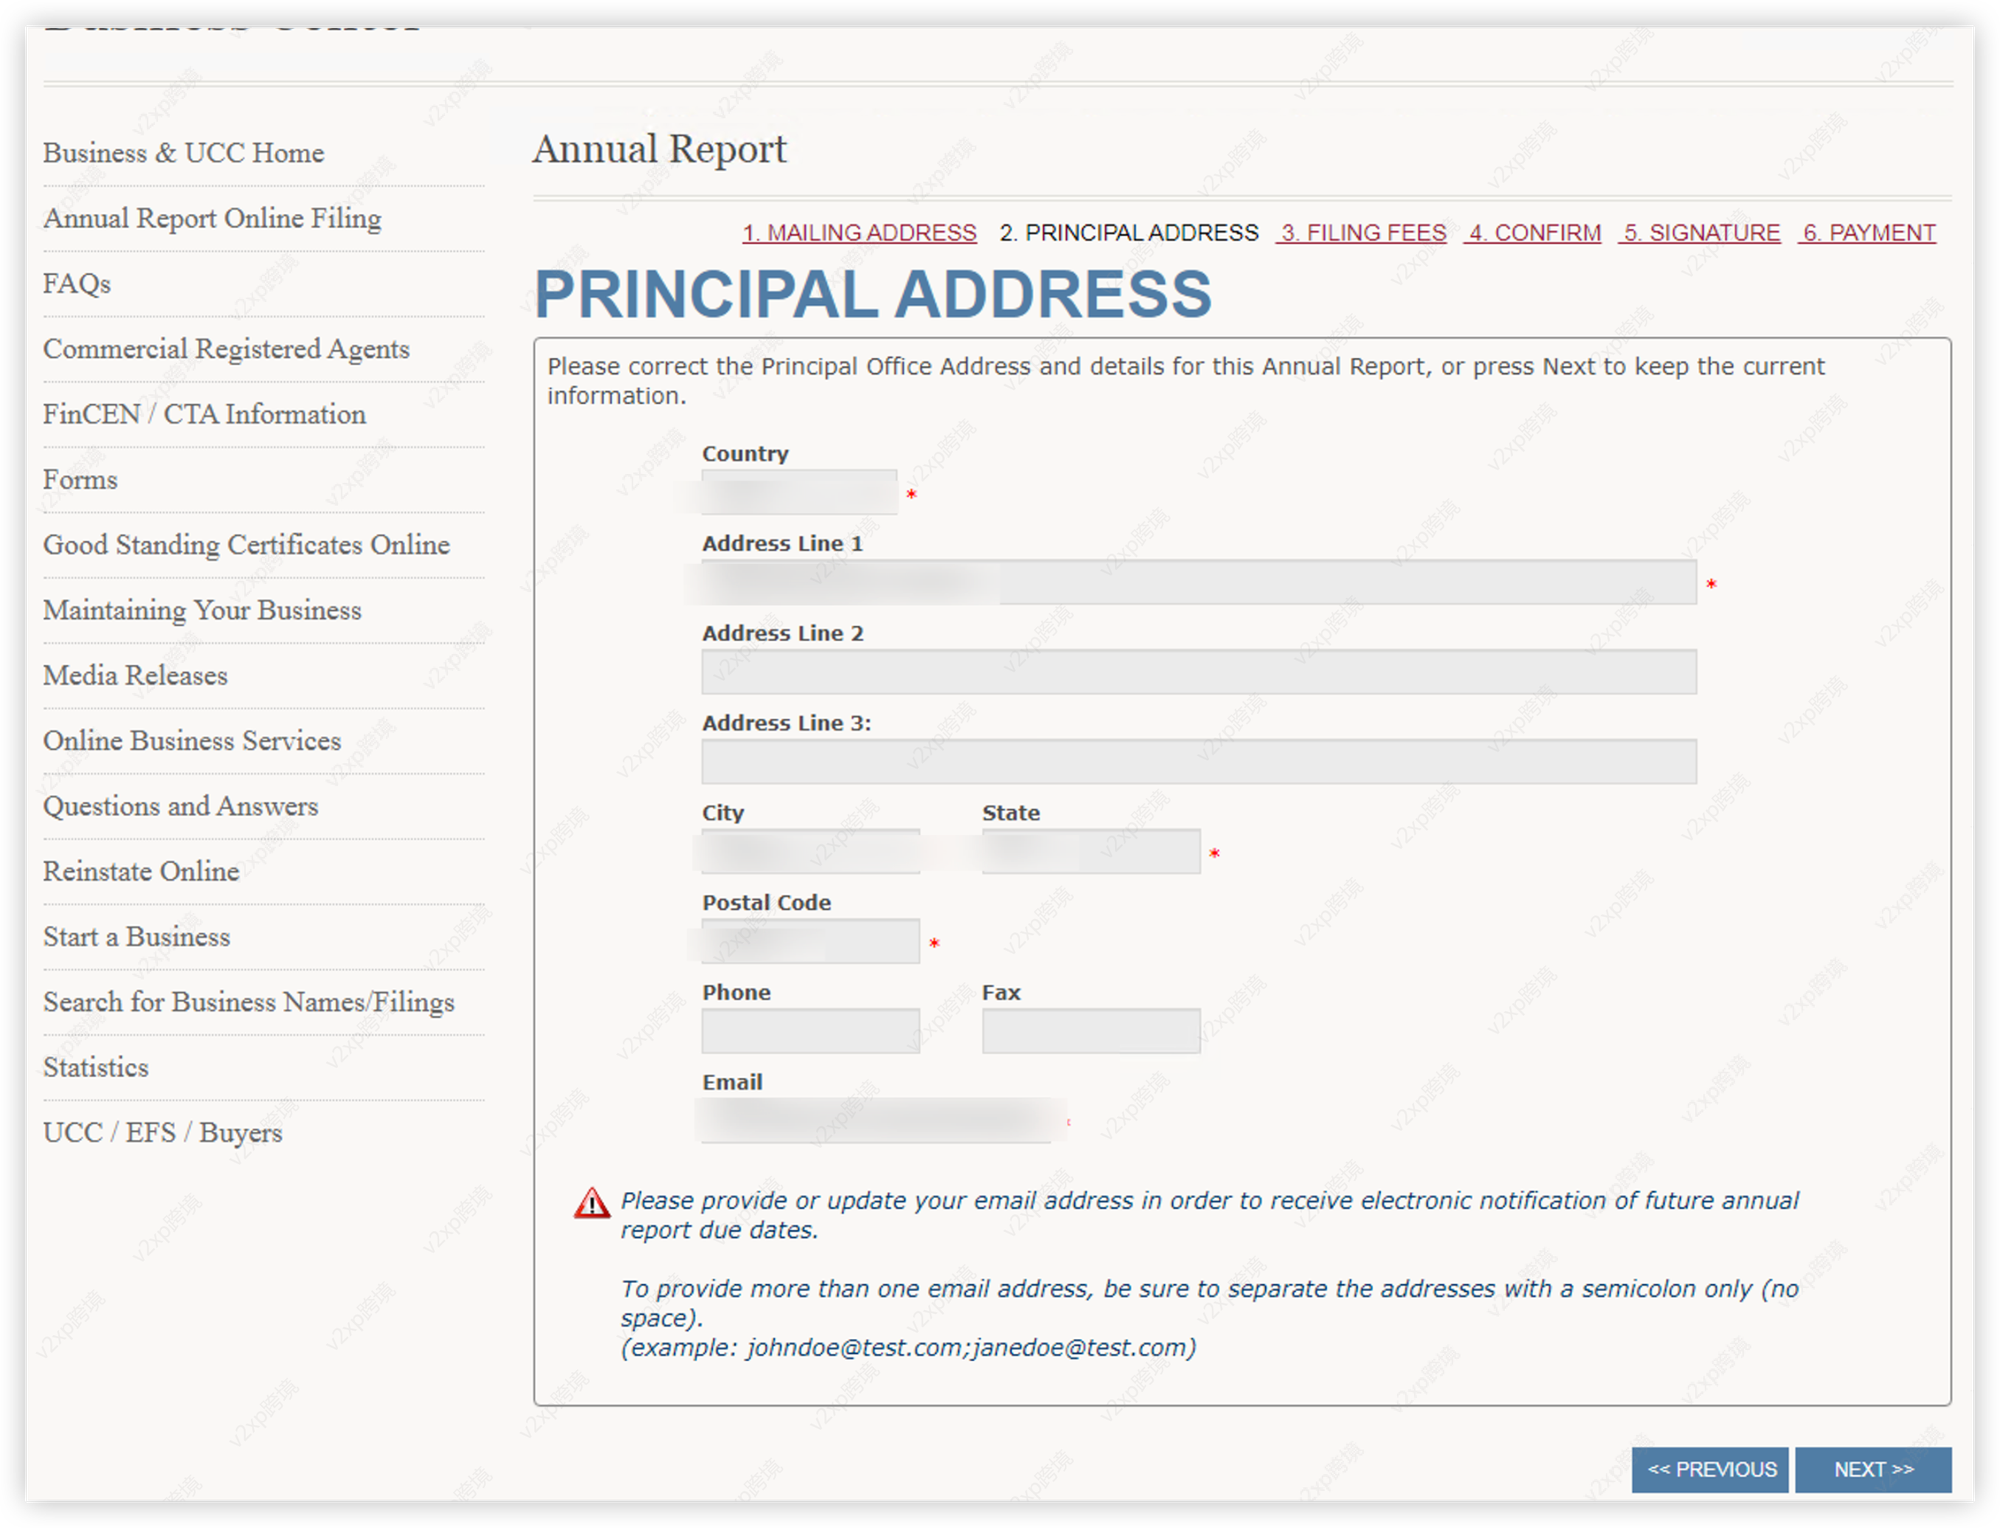
Task: Open Commercial Registered Agents link
Action: pyautogui.click(x=226, y=349)
